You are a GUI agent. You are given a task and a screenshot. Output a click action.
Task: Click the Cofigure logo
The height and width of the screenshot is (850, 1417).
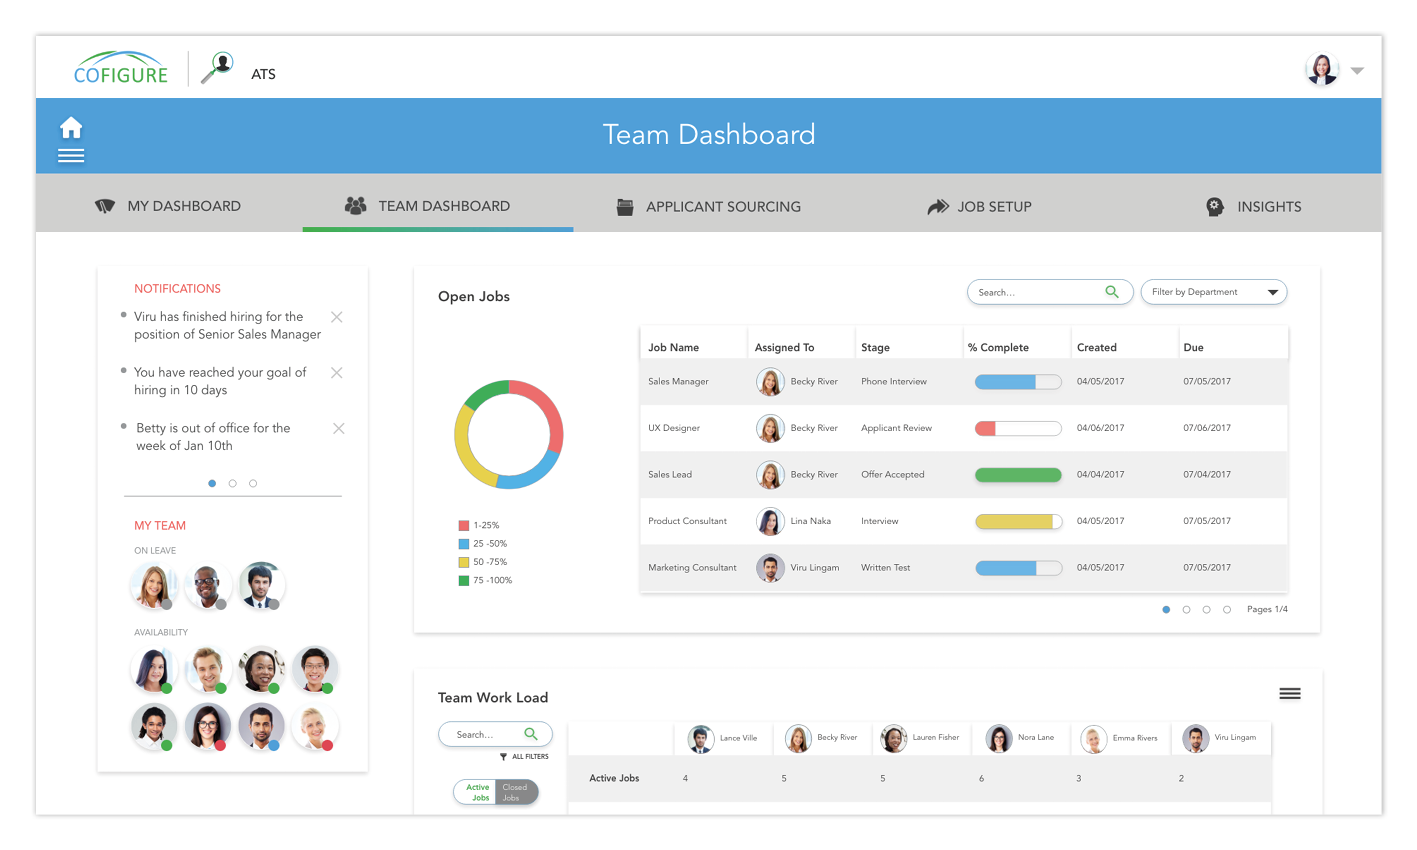(121, 69)
